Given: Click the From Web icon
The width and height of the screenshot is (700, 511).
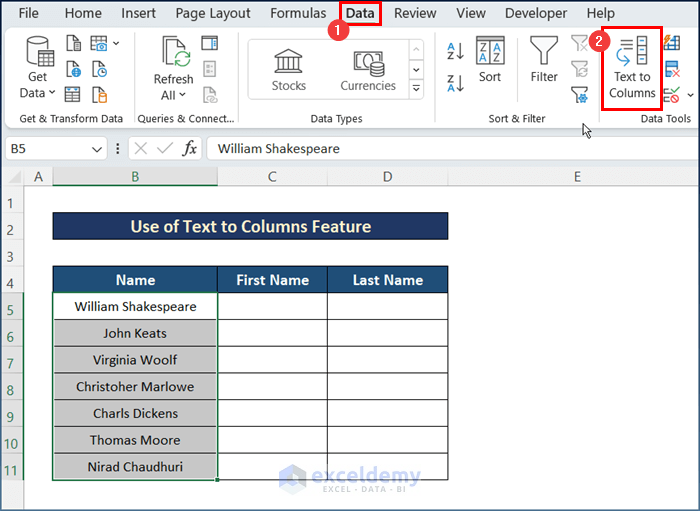Looking at the screenshot, I should [74, 69].
